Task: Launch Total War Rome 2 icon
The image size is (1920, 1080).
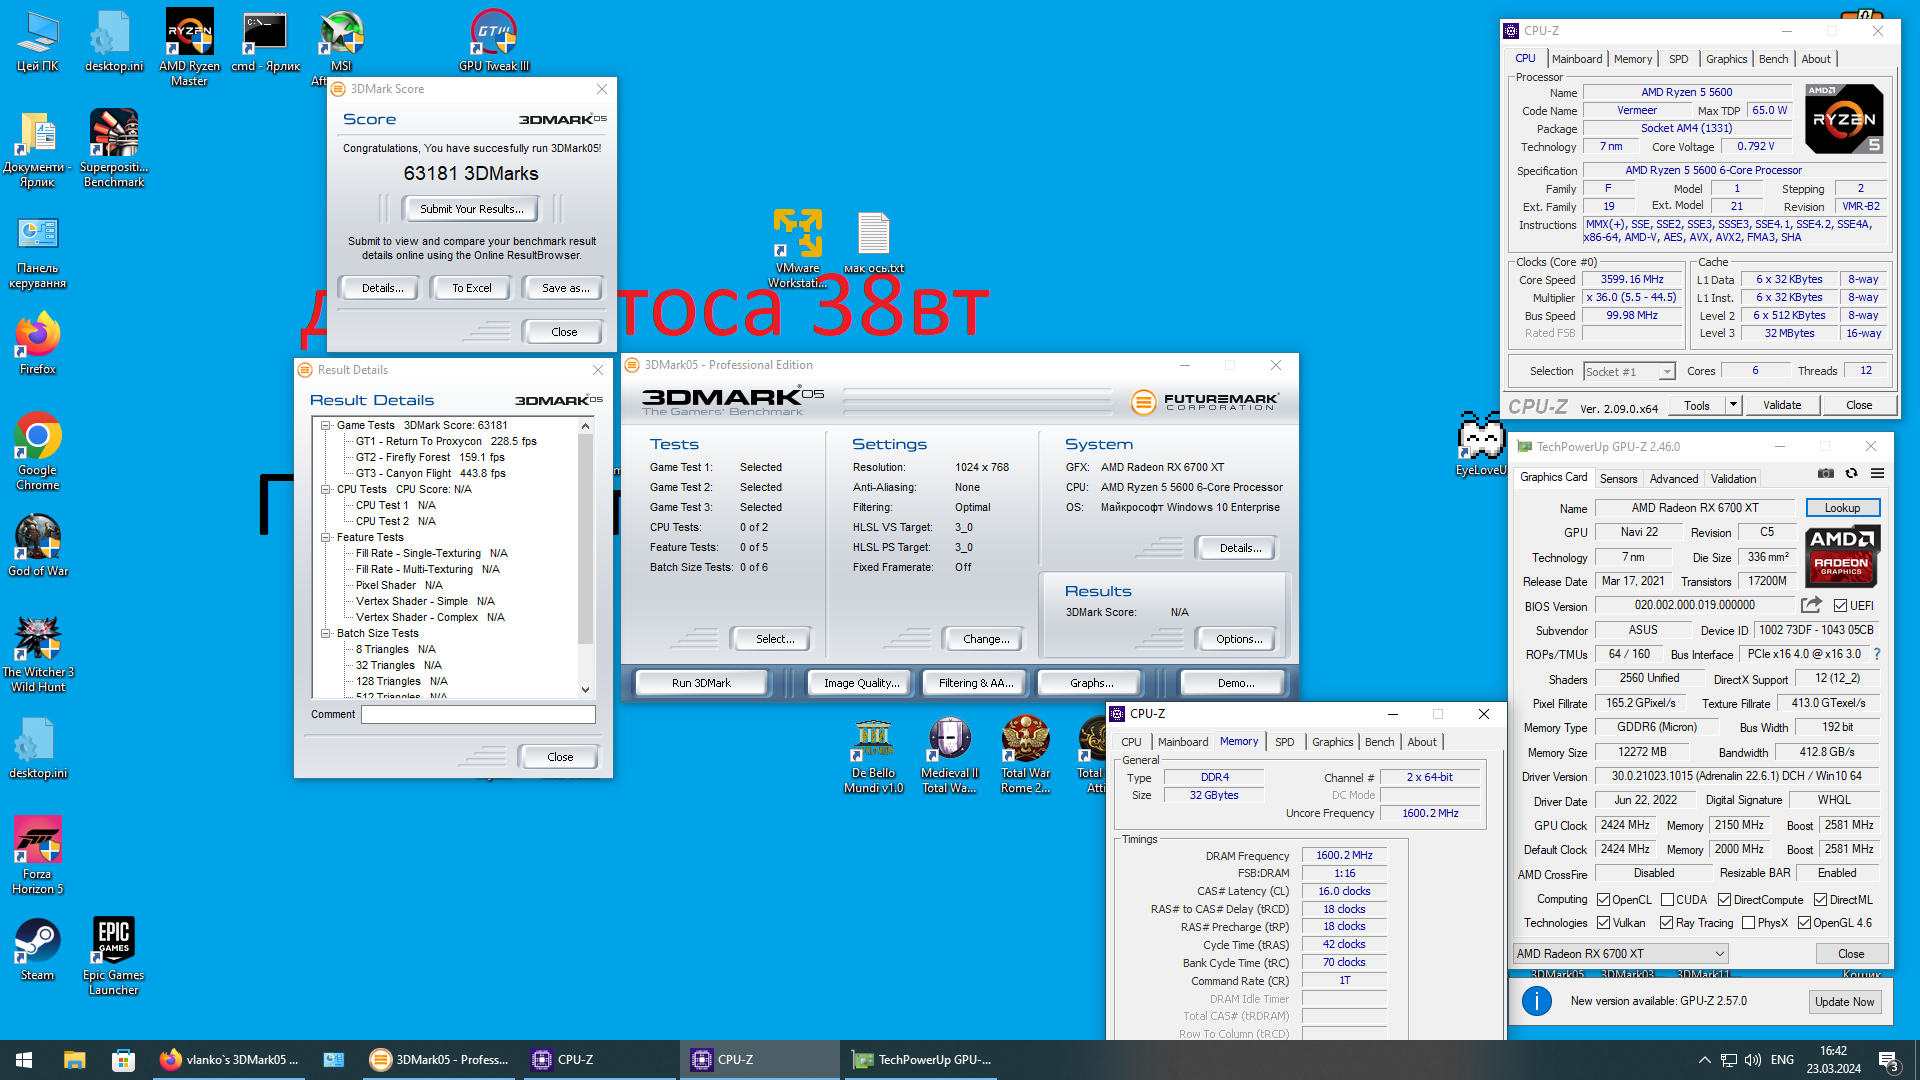Action: tap(1026, 756)
